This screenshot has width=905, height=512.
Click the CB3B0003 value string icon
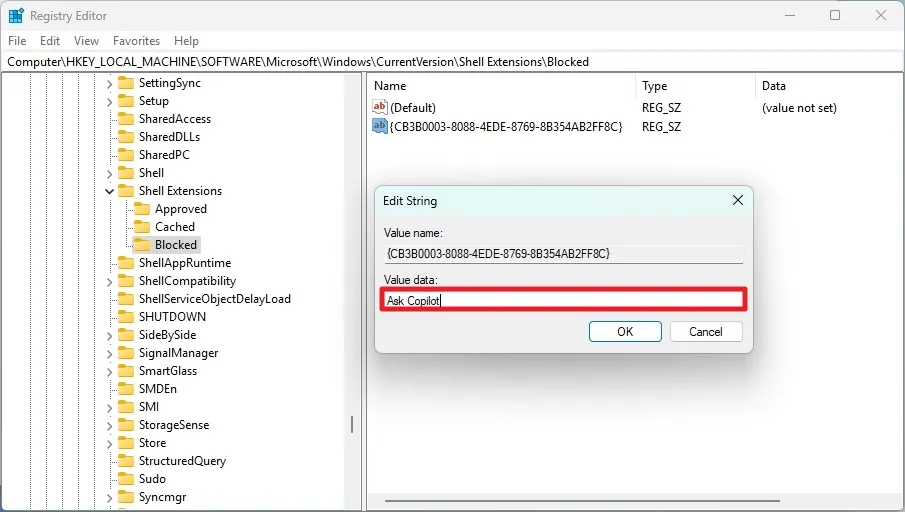tap(380, 126)
